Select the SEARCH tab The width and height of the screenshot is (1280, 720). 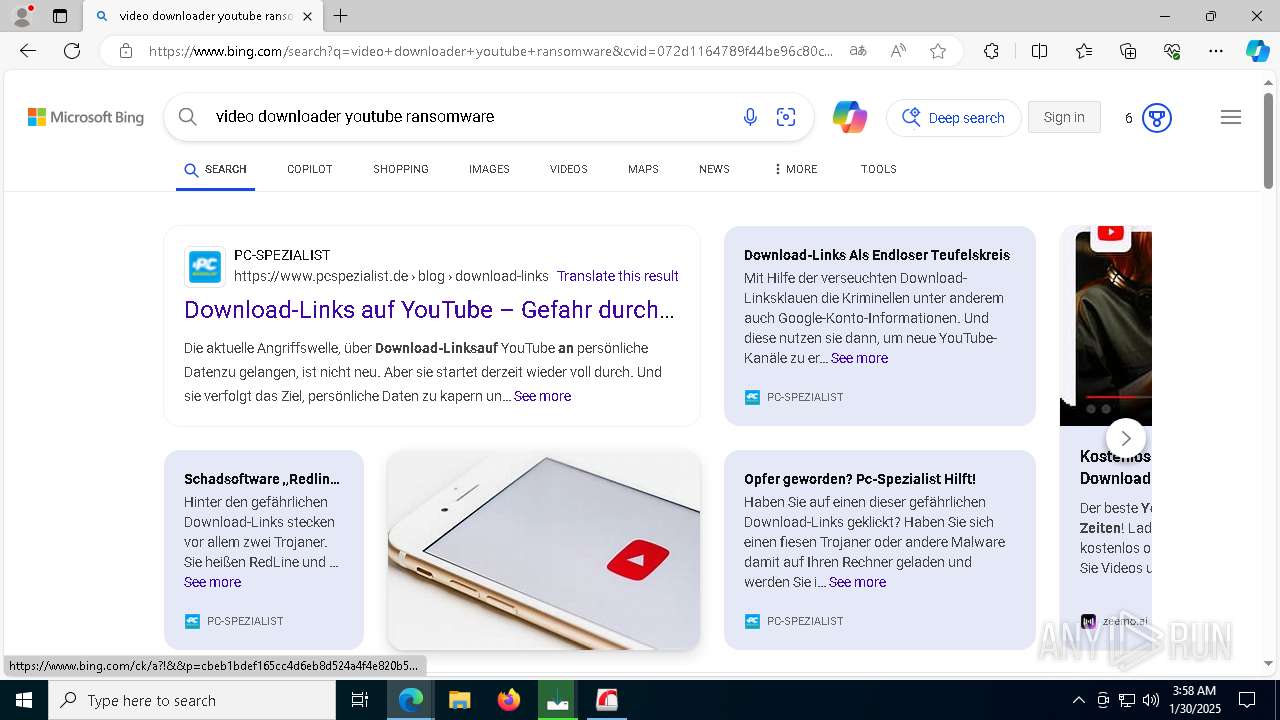pyautogui.click(x=215, y=169)
